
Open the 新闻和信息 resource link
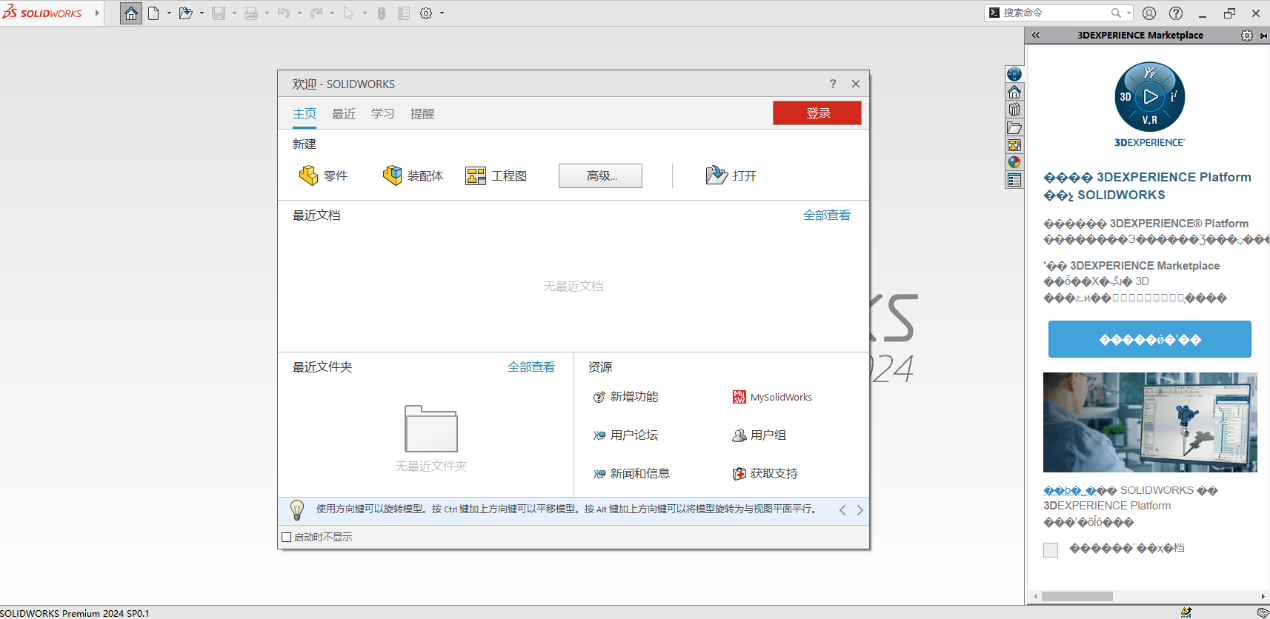coord(631,473)
